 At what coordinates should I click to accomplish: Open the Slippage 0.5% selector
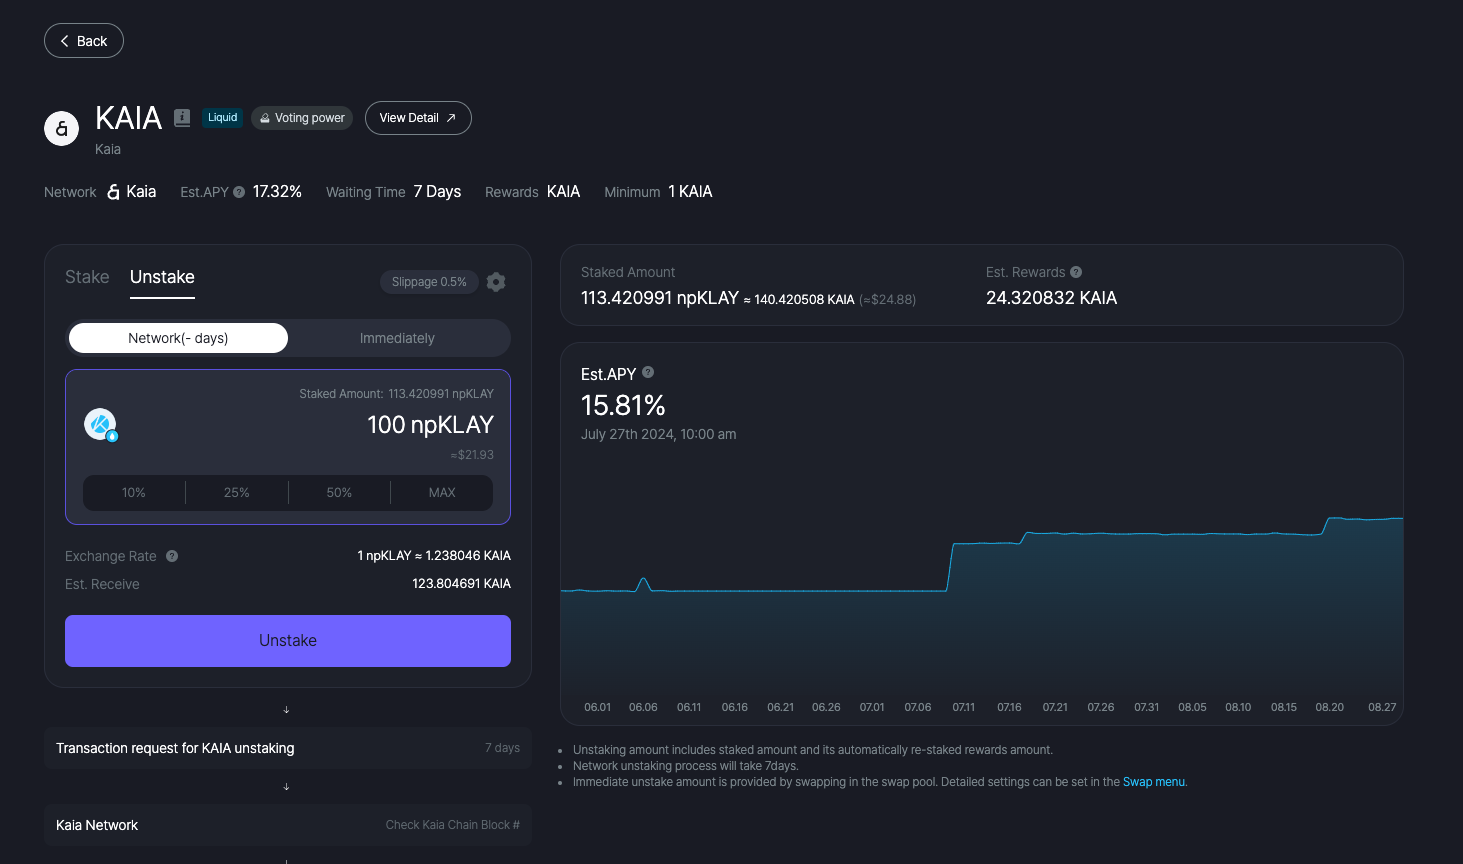429,282
